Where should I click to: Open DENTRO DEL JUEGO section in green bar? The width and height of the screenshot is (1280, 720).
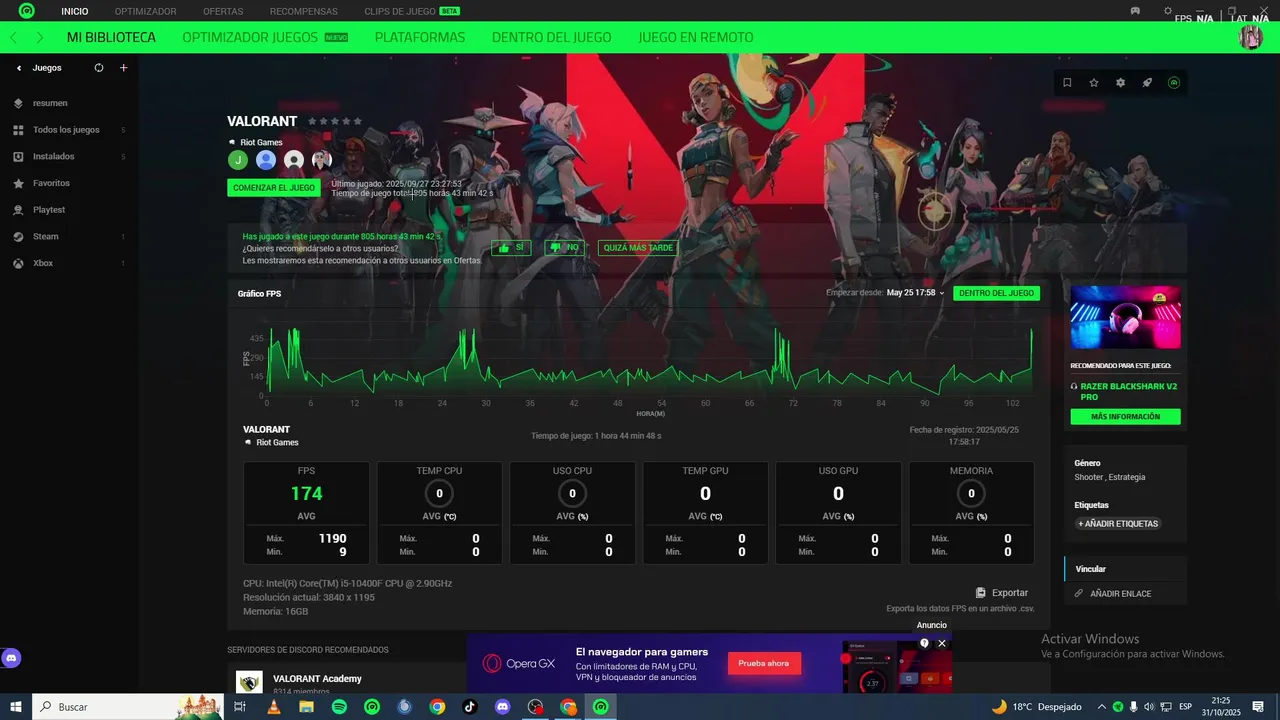click(552, 37)
